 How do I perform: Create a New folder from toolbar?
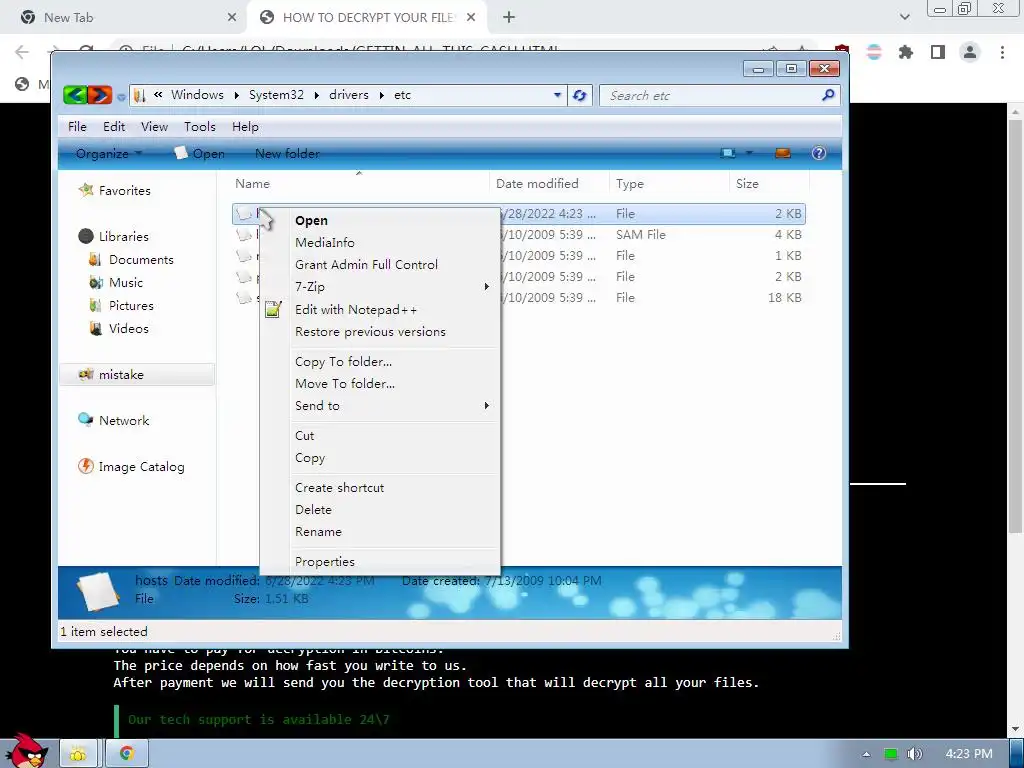click(287, 153)
